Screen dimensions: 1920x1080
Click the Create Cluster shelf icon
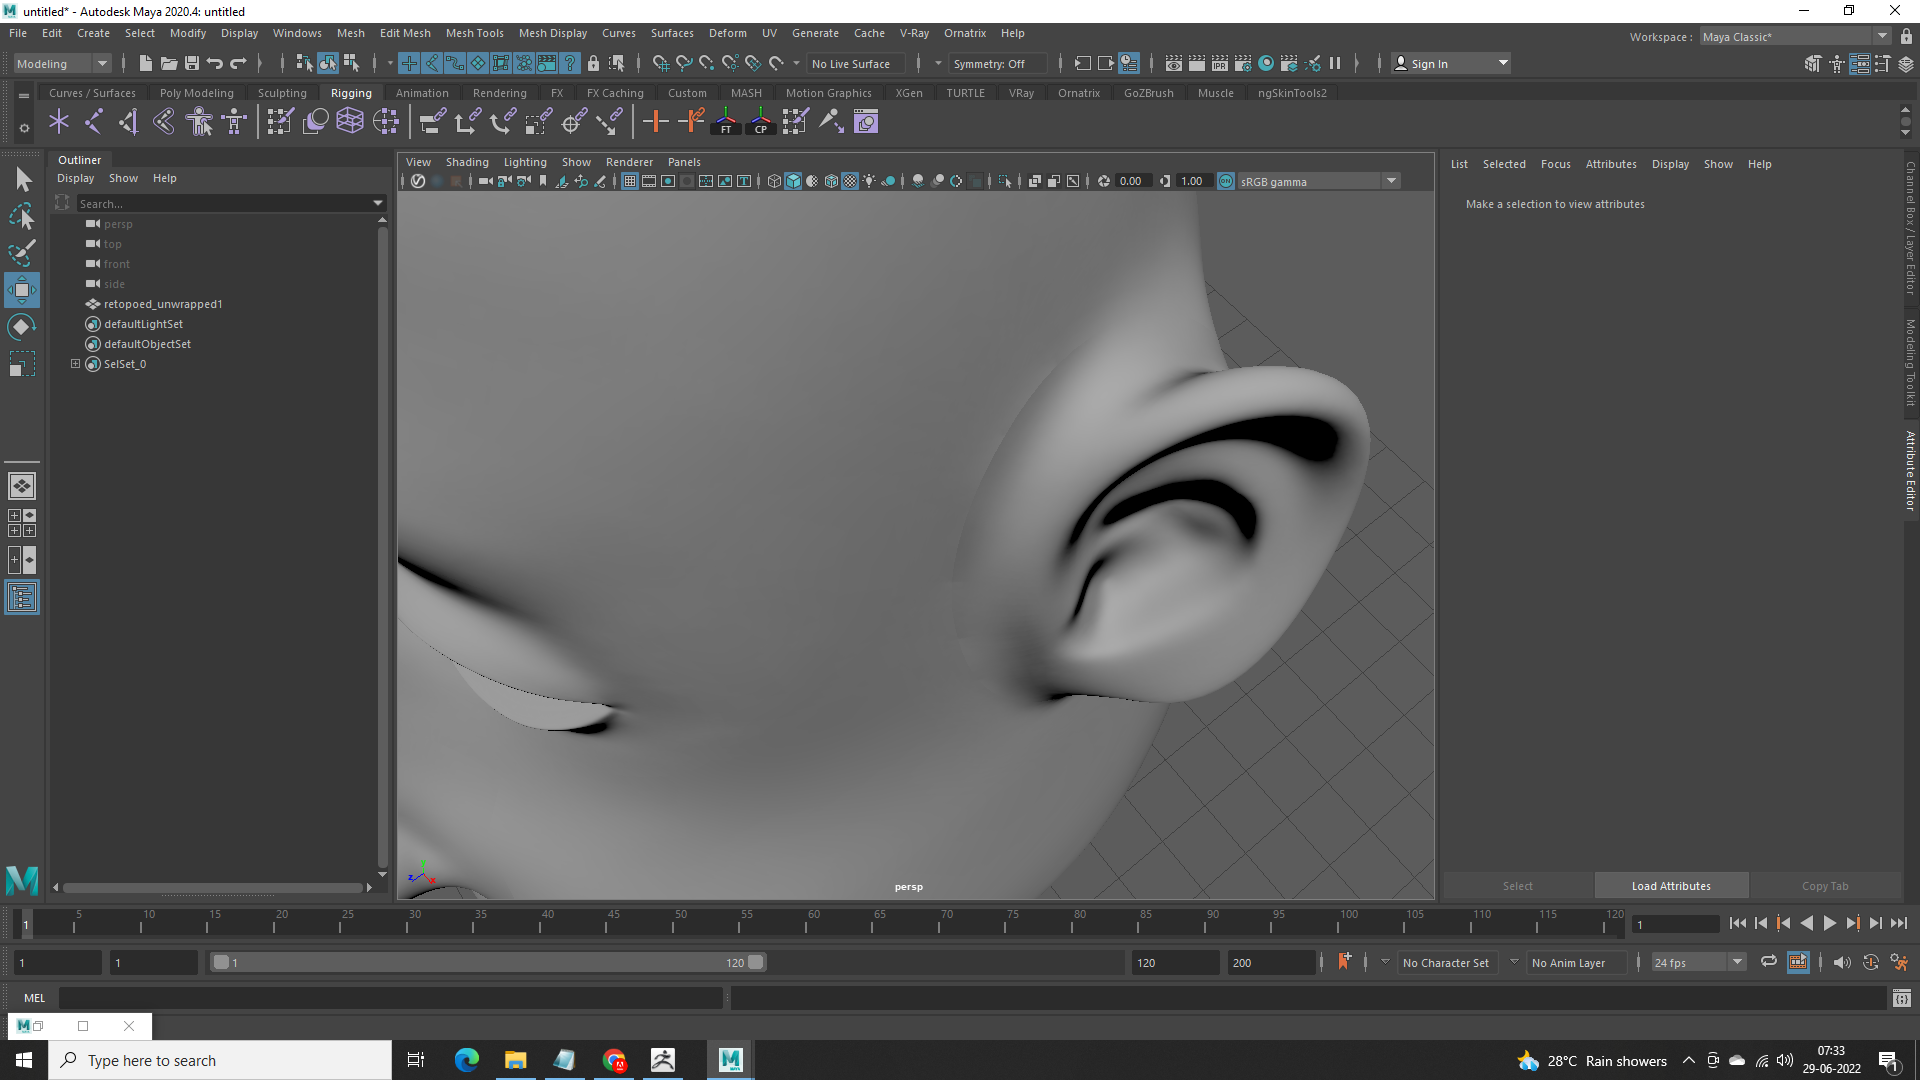(386, 122)
